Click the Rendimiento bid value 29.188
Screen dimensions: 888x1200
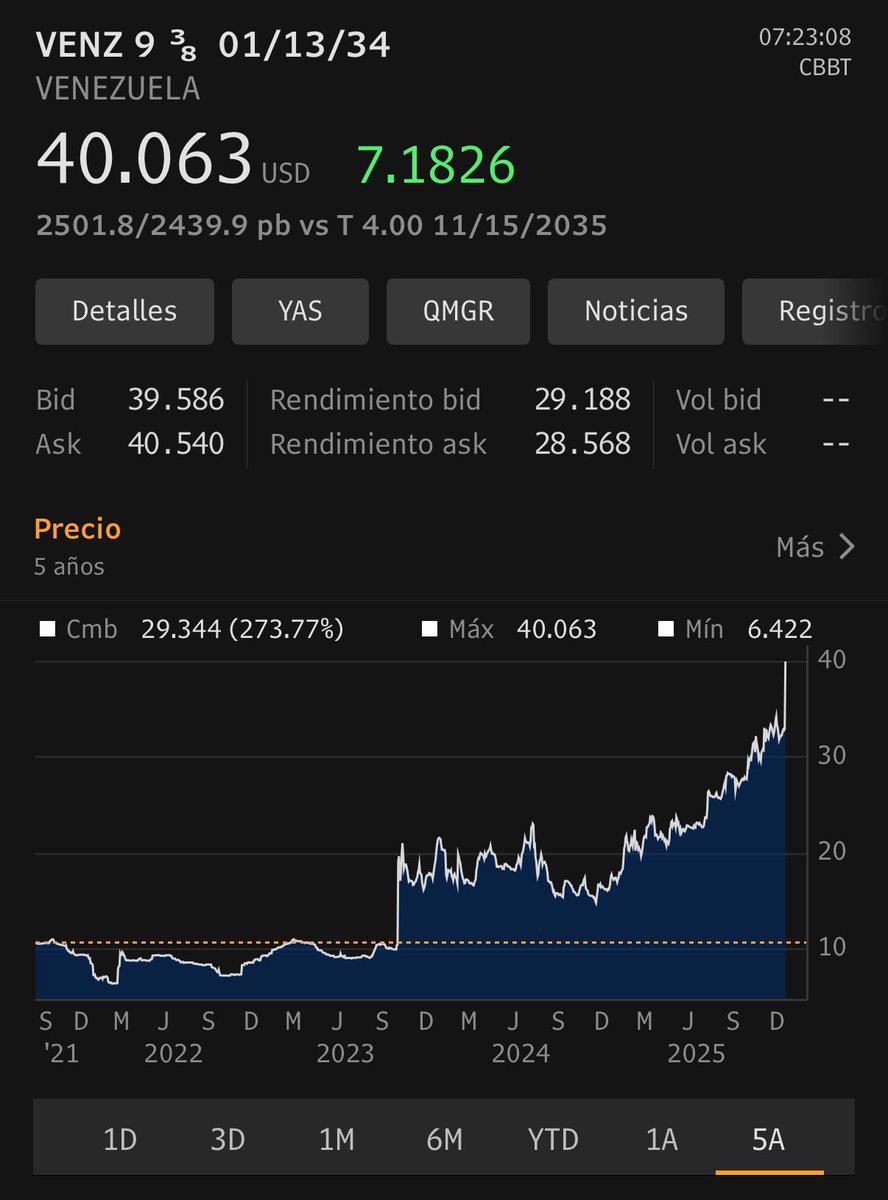click(583, 400)
